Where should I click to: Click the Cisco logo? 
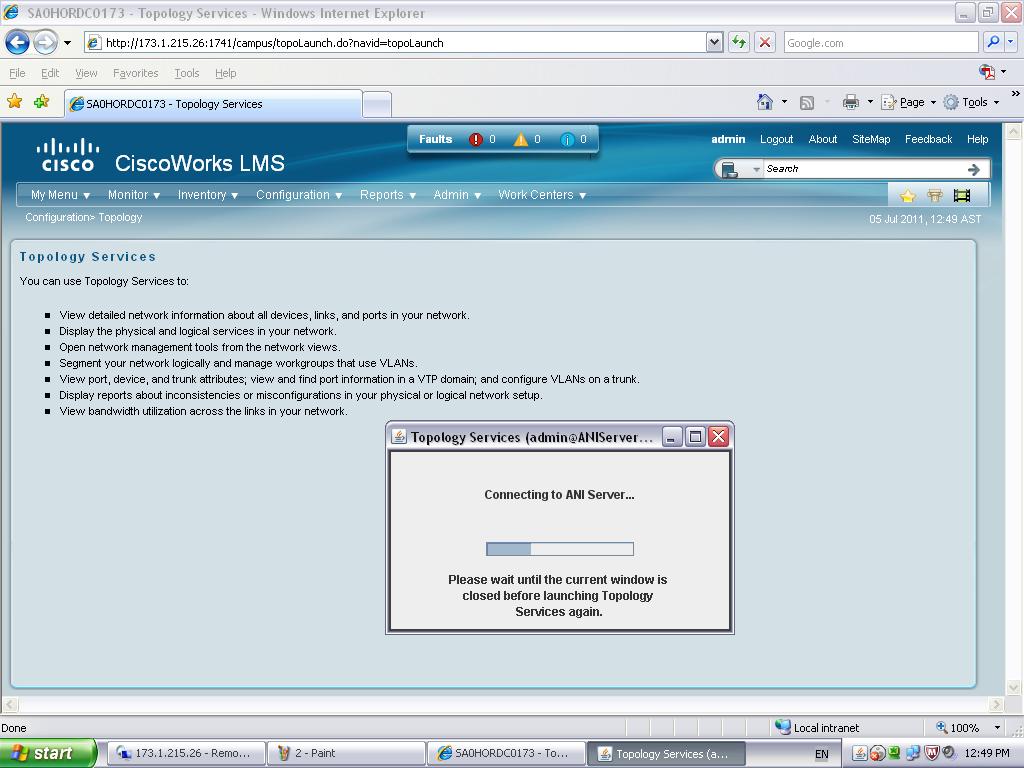coord(68,154)
